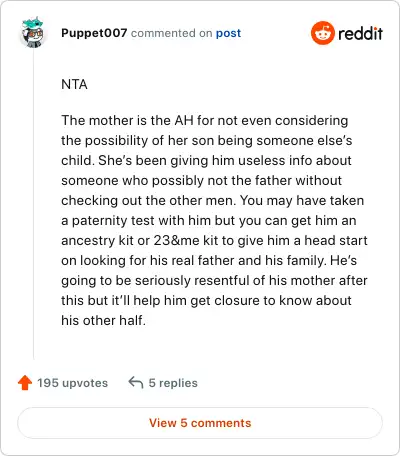Click the 195 upvotes label
The width and height of the screenshot is (400, 456).
[x=72, y=383]
